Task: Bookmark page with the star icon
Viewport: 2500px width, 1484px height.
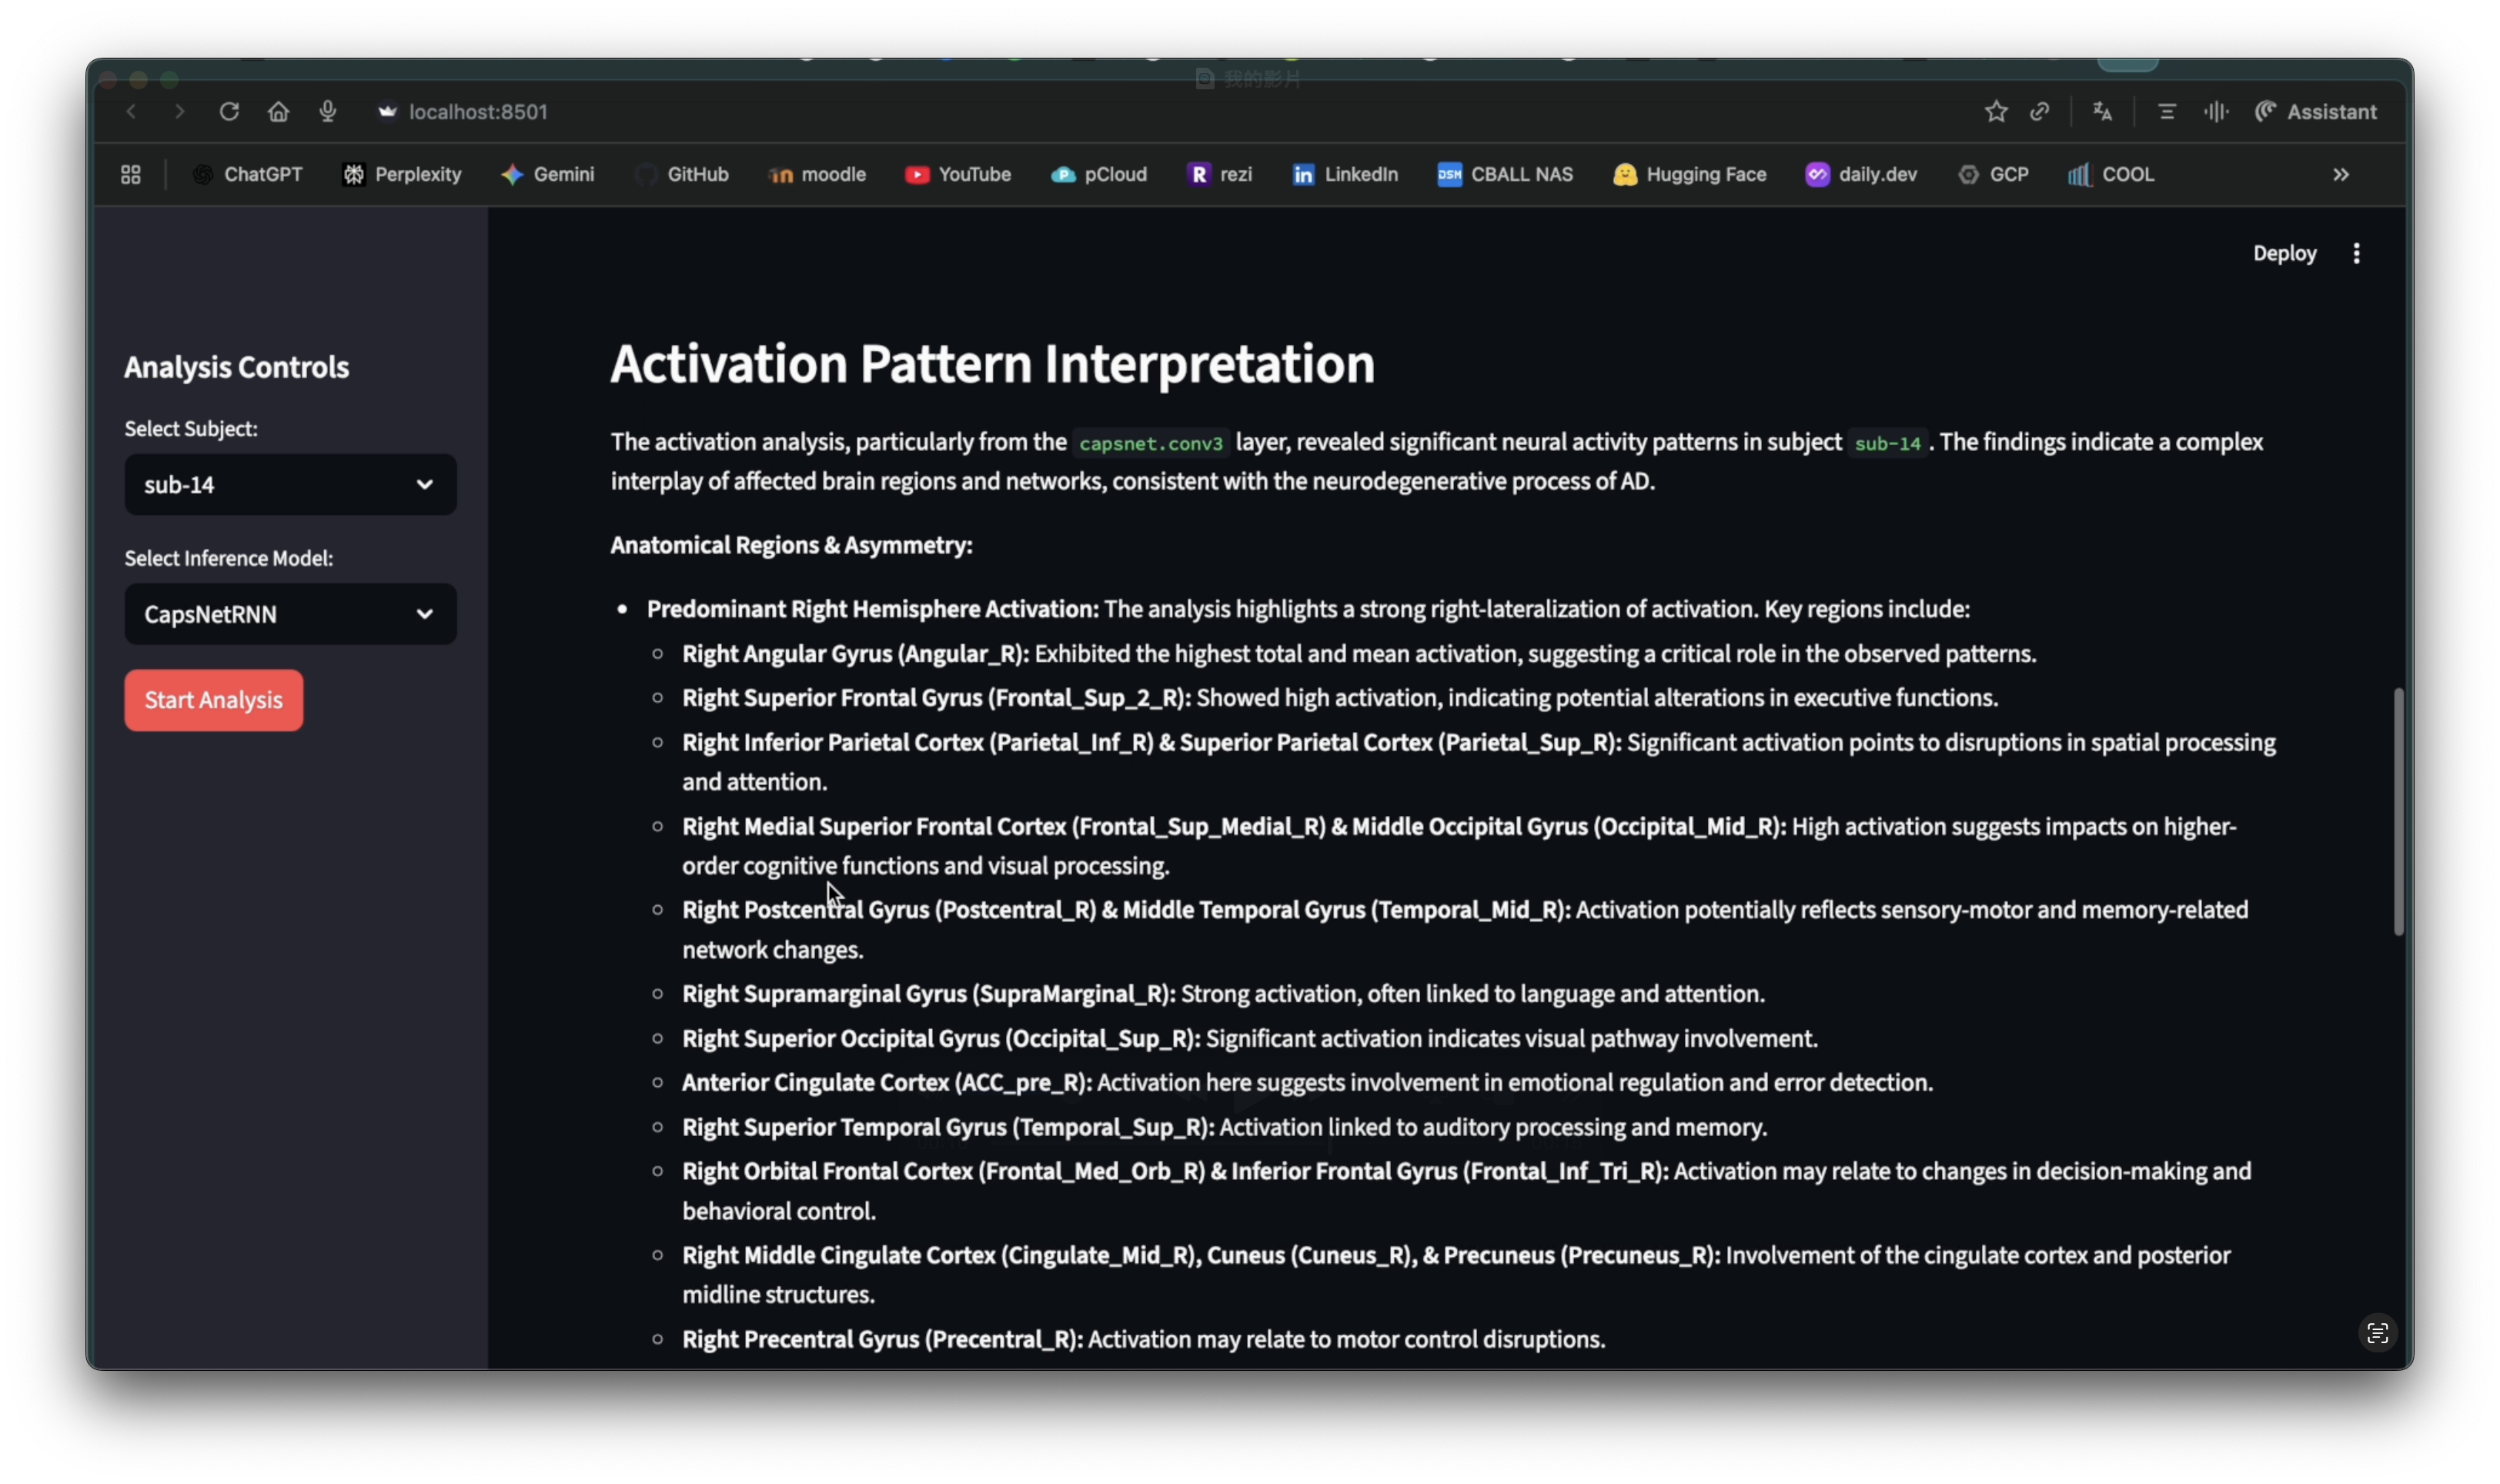Action: pyautogui.click(x=1996, y=112)
